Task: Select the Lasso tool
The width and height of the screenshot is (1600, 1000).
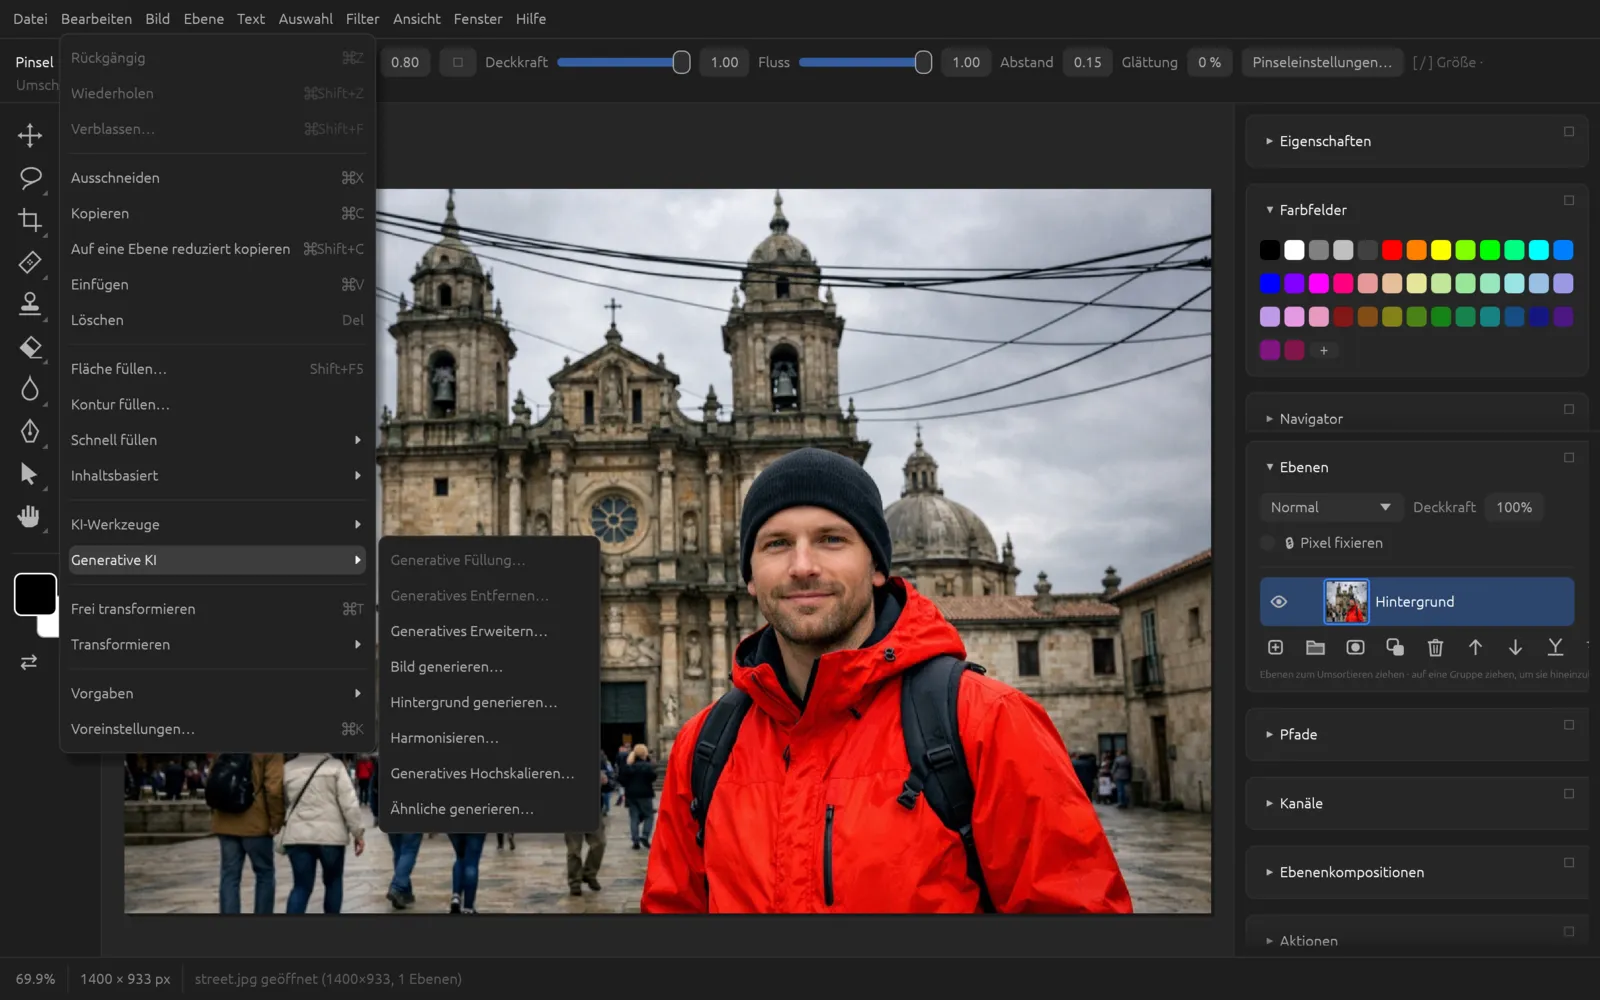Action: (x=30, y=178)
